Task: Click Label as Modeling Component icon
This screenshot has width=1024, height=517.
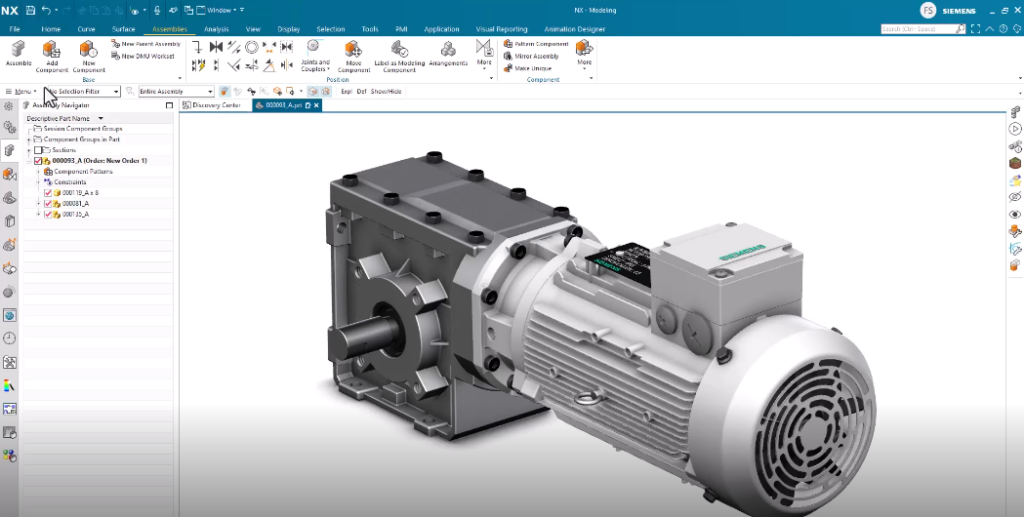Action: [x=399, y=50]
